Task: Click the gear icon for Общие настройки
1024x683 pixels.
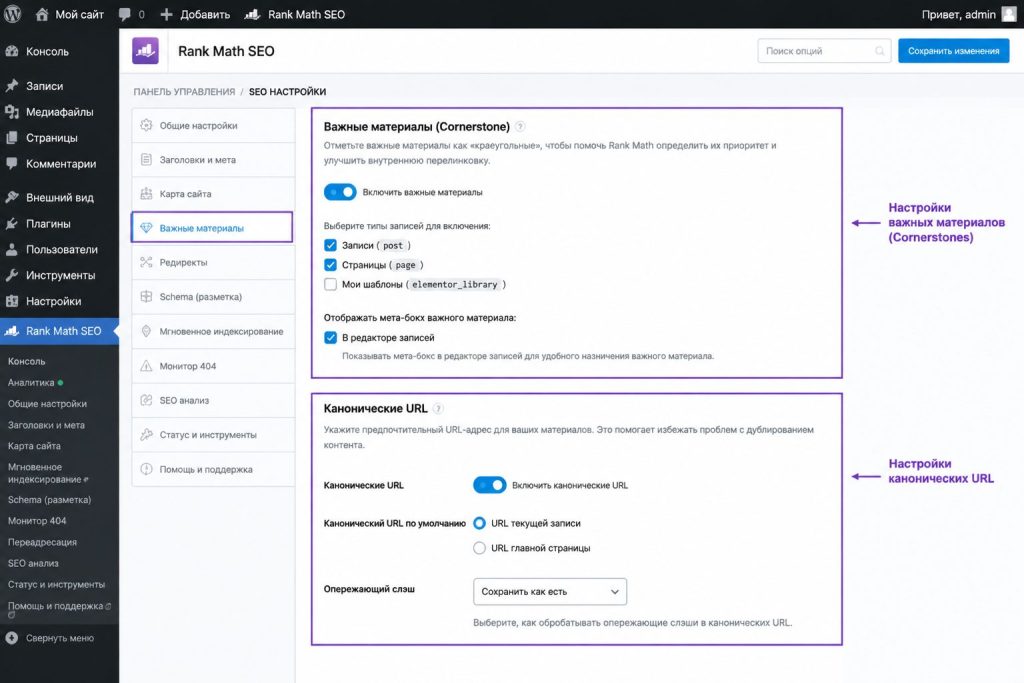Action: point(146,125)
